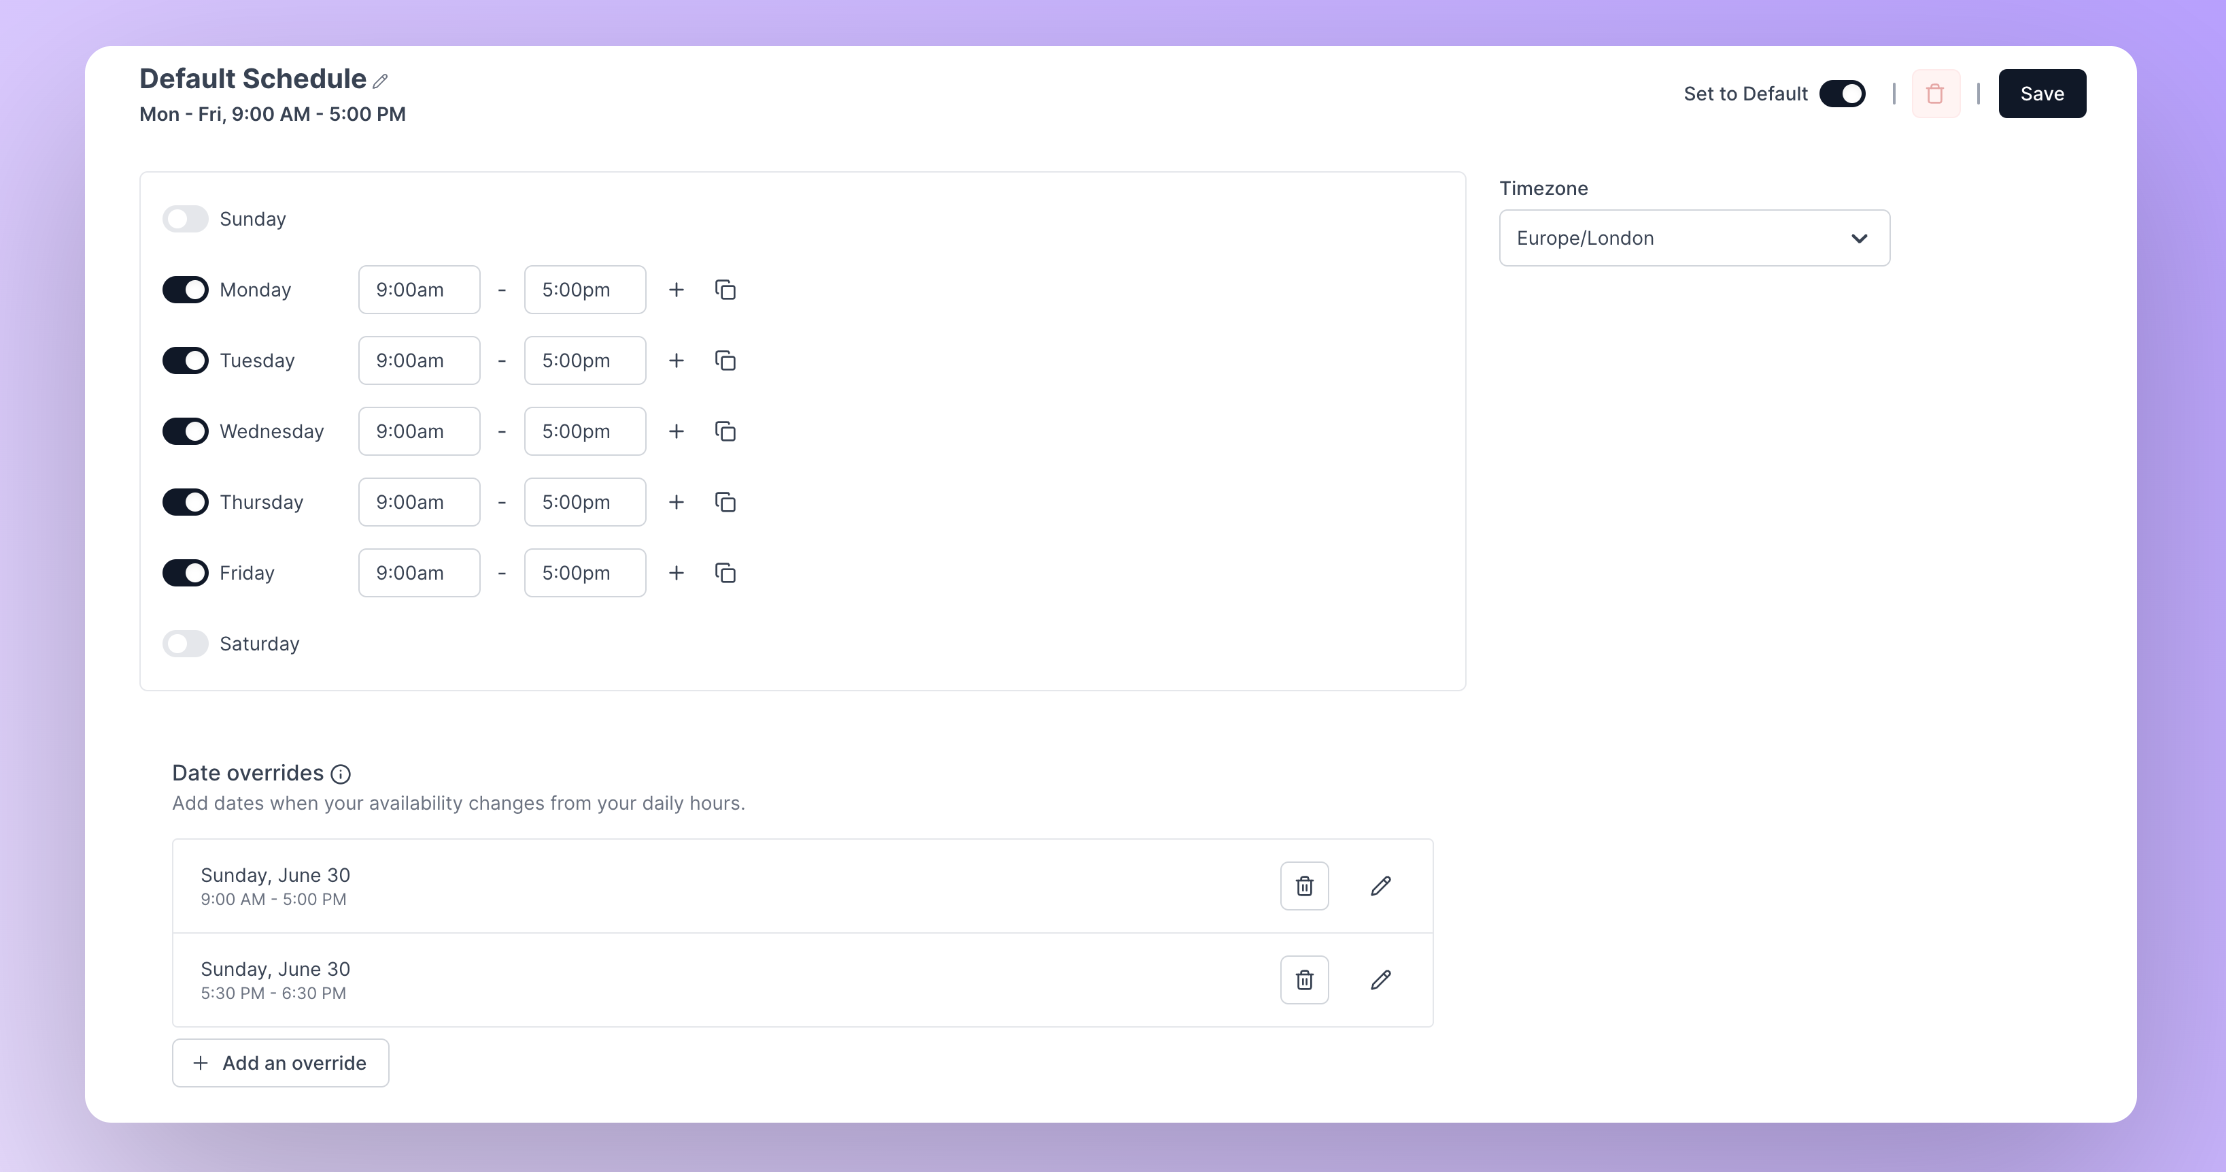Screen dimensions: 2226x1172
Task: Click the pencil icon beside Default Schedule title
Action: (380, 81)
